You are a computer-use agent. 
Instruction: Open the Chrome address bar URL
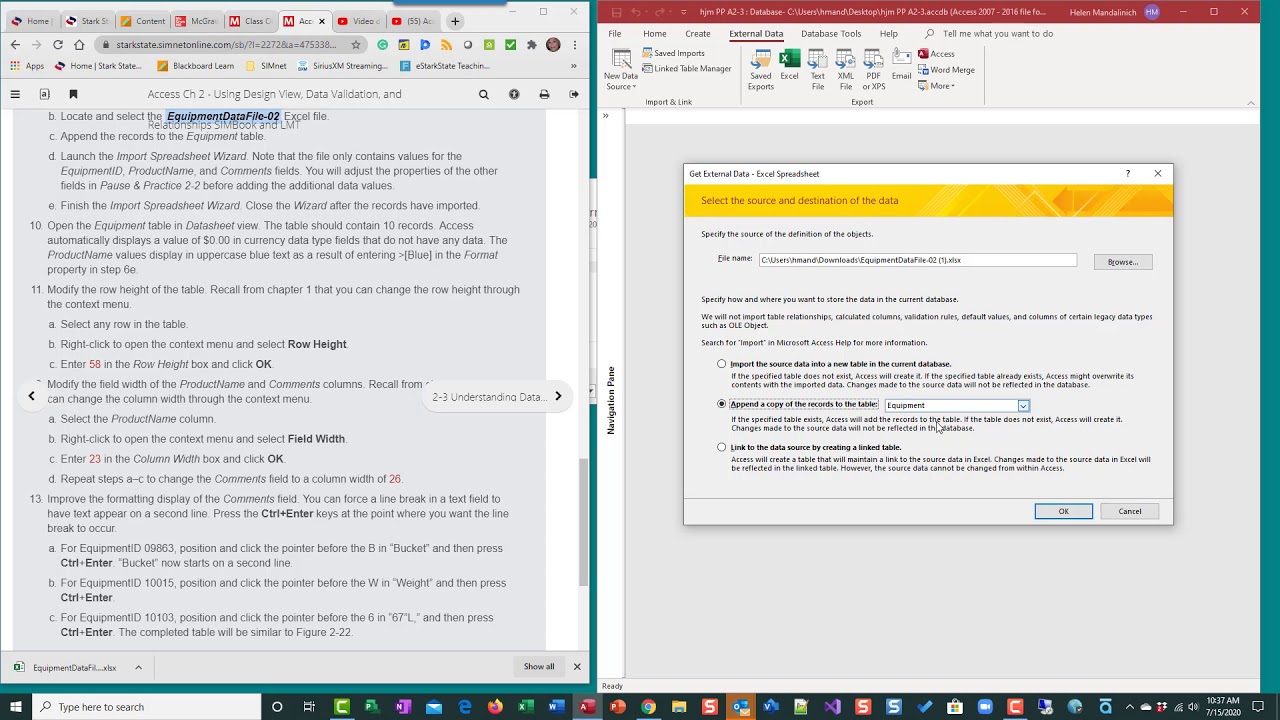pos(226,45)
